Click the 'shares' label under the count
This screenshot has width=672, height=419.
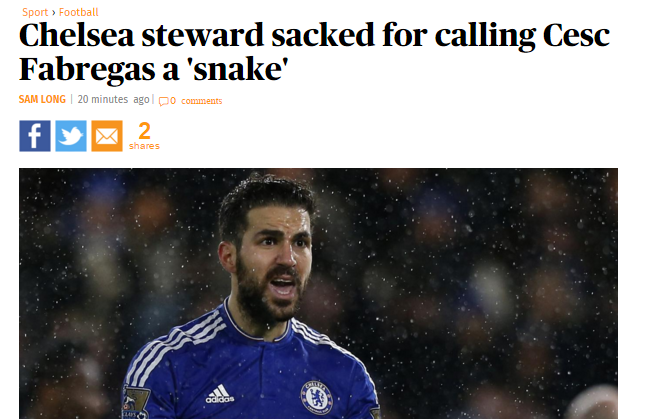click(x=144, y=146)
